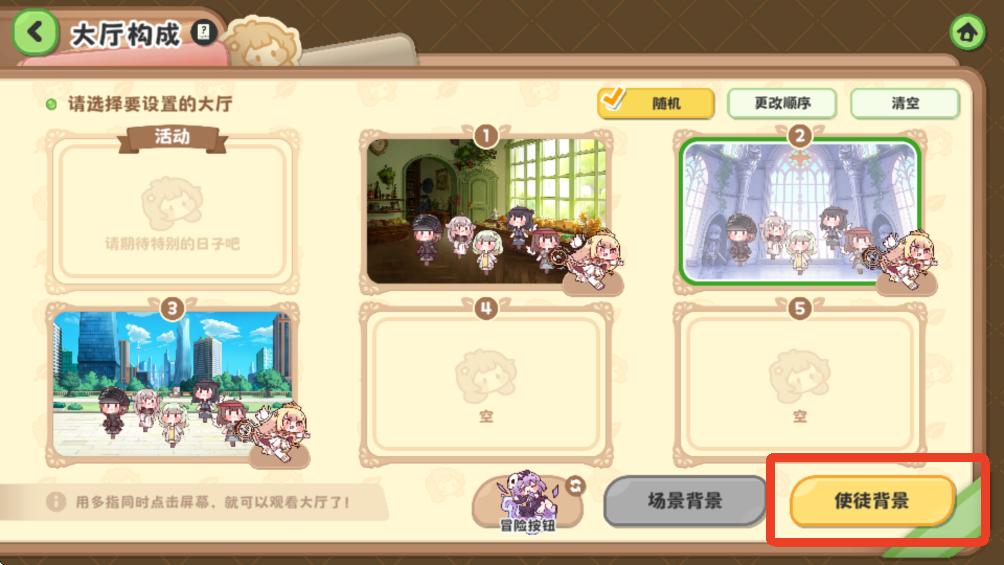
Task: Open the home icon button
Action: coord(967,31)
